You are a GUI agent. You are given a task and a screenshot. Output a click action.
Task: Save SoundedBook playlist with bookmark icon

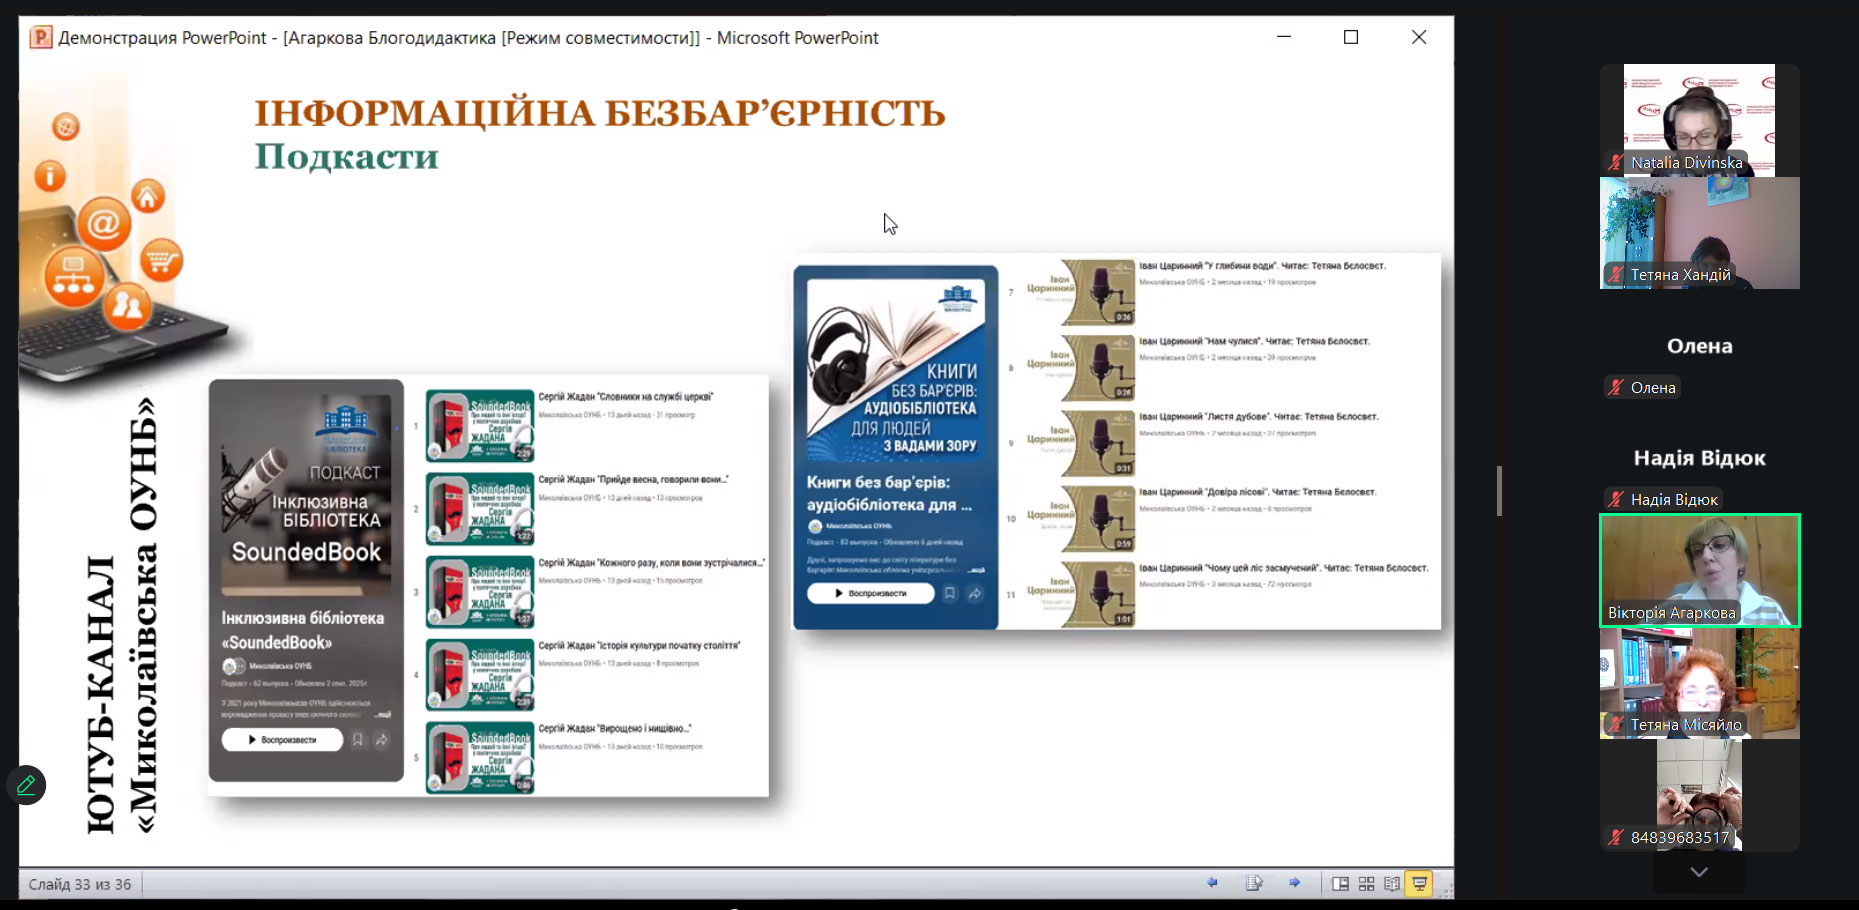tap(357, 740)
